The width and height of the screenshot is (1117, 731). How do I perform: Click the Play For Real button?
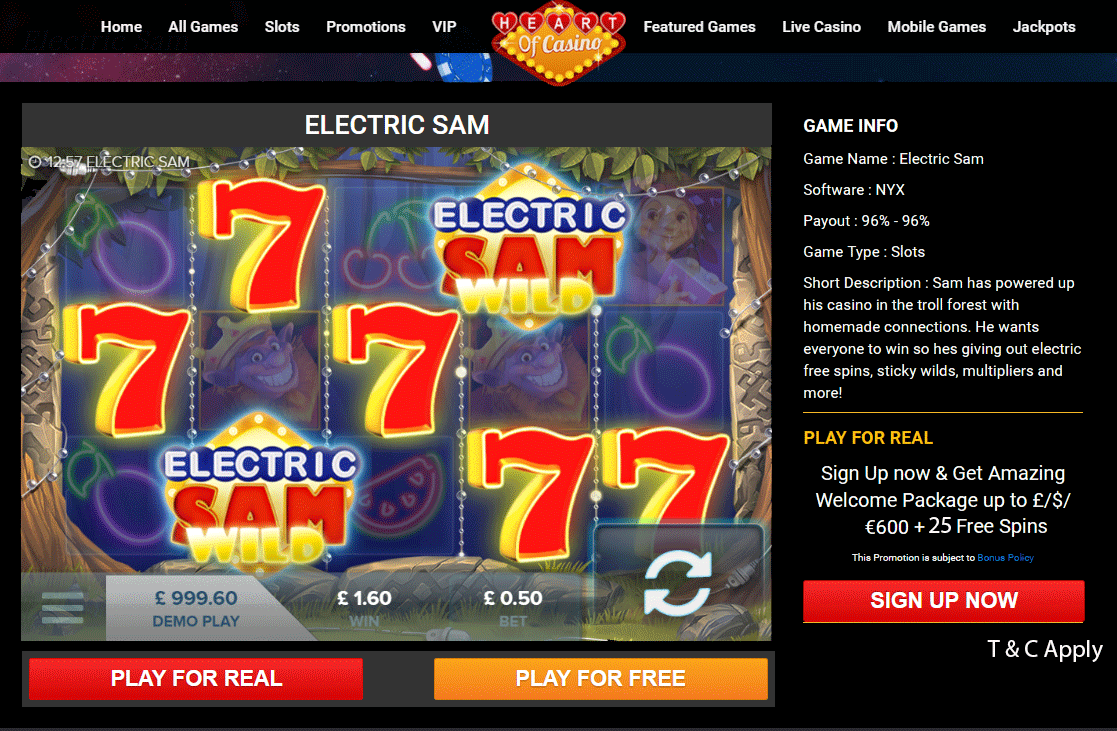[x=196, y=678]
